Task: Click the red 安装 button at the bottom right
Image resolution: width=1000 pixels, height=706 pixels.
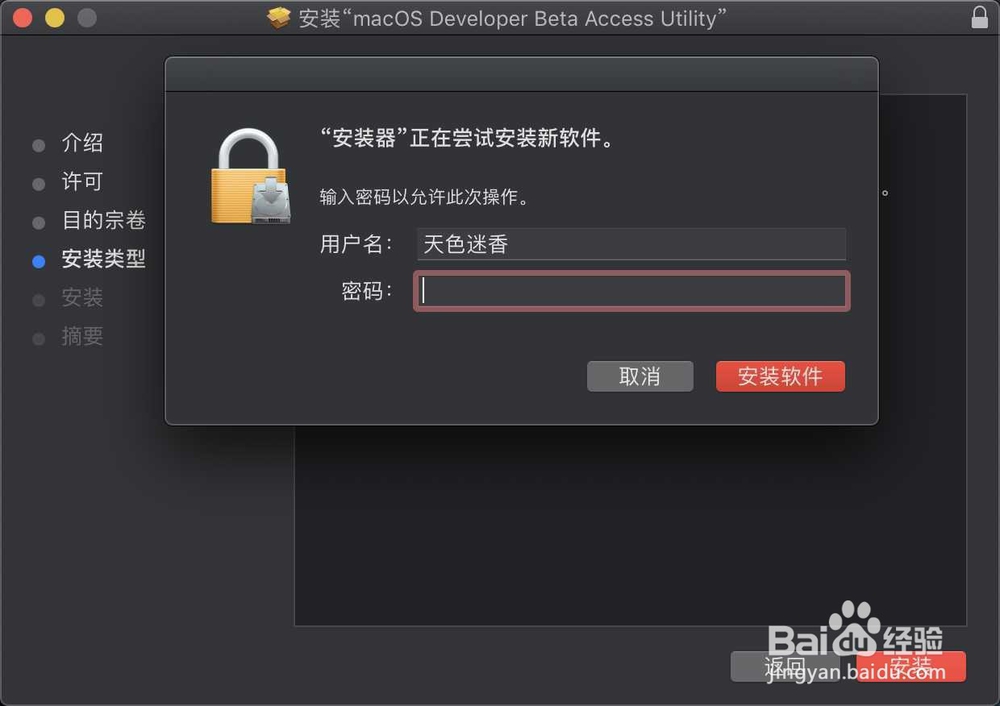Action: pos(911,666)
